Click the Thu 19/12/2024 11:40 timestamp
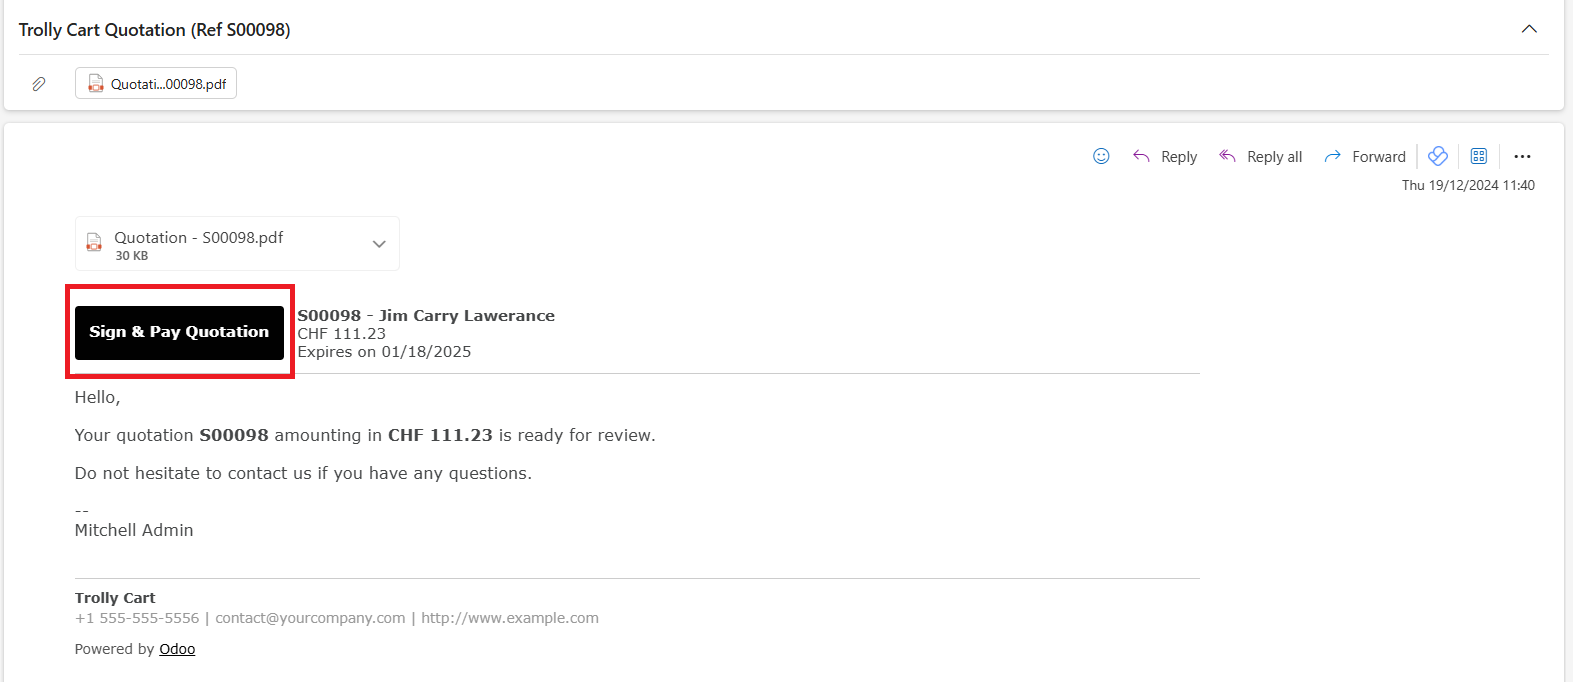 pyautogui.click(x=1467, y=185)
